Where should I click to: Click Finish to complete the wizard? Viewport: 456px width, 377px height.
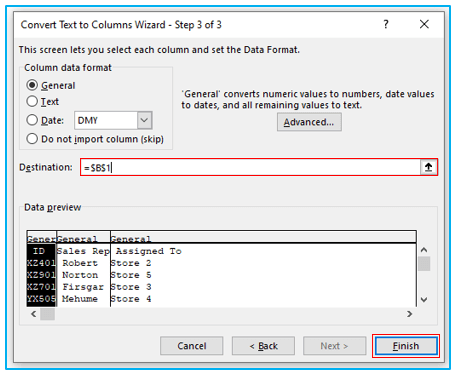(x=406, y=346)
